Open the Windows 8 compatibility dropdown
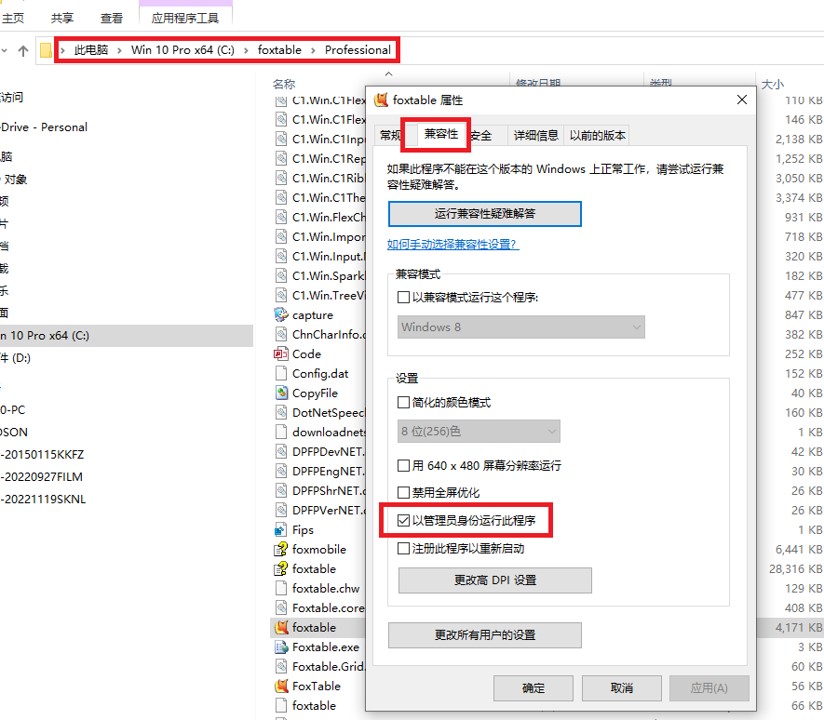The image size is (824, 720). click(521, 327)
